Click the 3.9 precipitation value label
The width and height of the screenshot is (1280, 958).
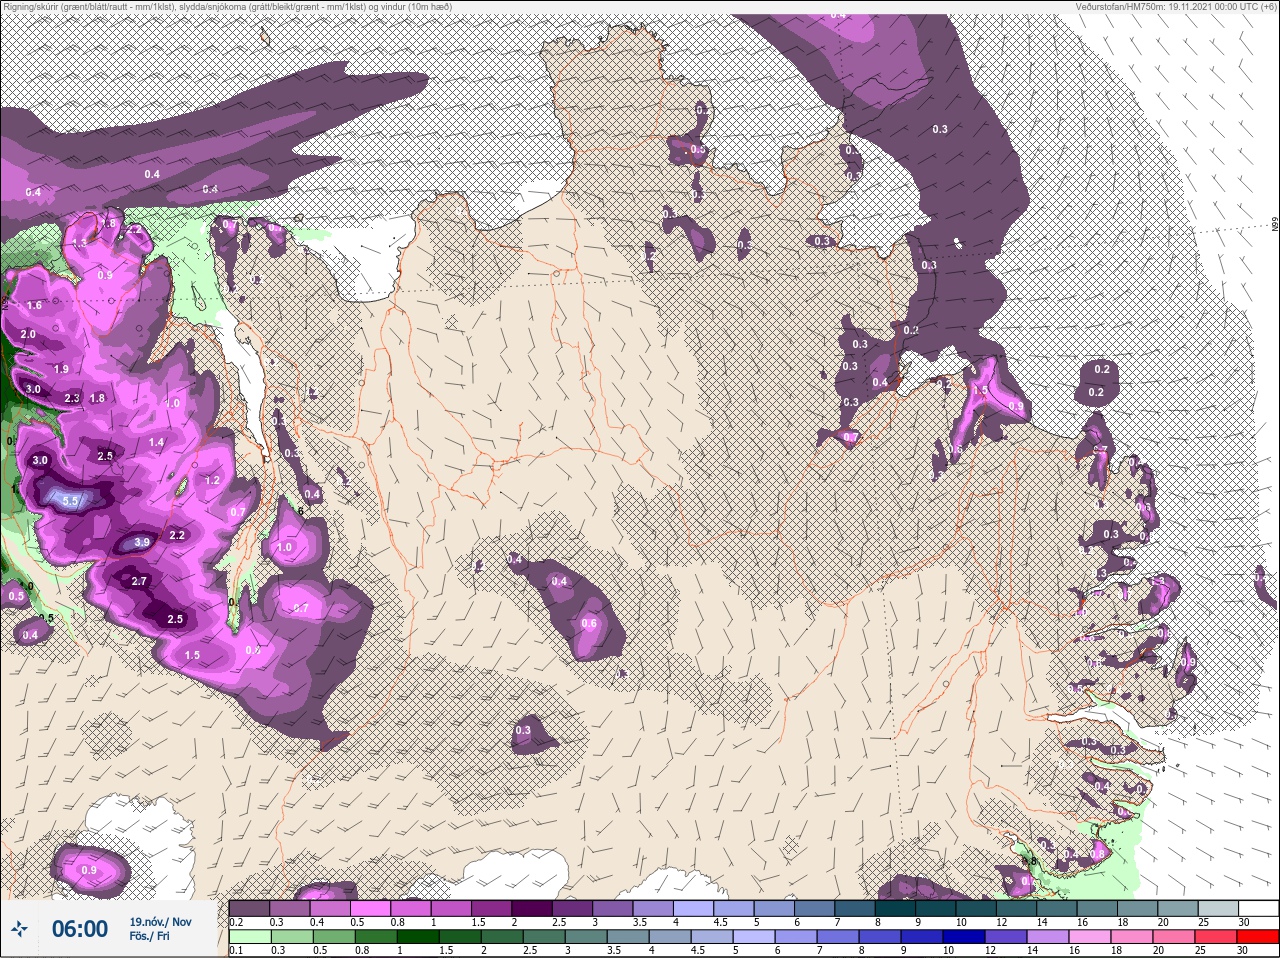point(142,543)
